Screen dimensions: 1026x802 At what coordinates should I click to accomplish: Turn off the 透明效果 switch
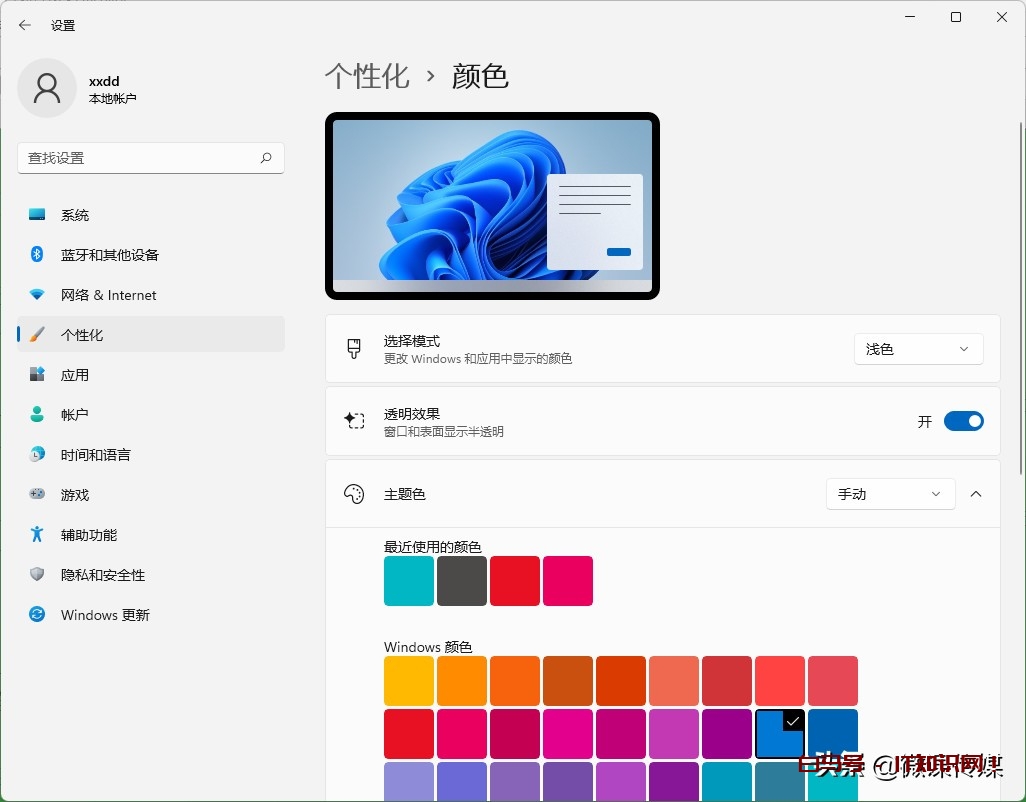(x=963, y=420)
